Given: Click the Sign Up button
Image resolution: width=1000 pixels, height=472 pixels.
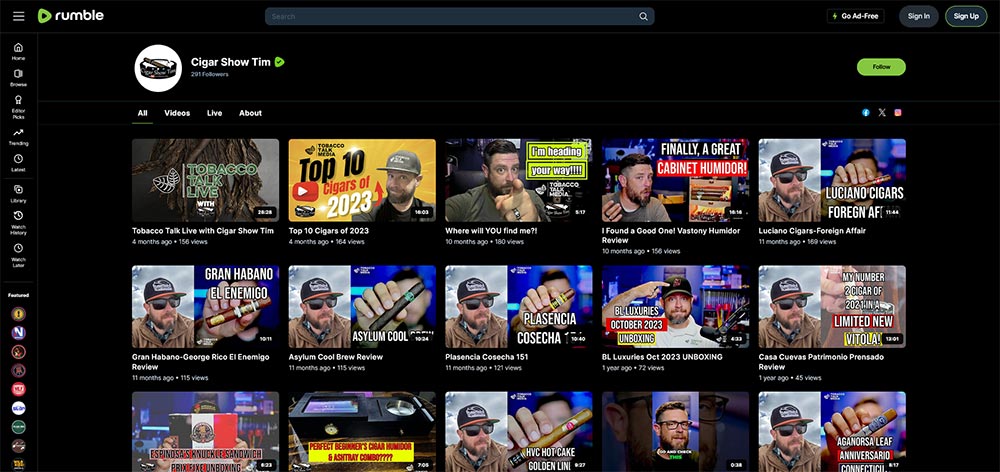Looking at the screenshot, I should pyautogui.click(x=966, y=16).
